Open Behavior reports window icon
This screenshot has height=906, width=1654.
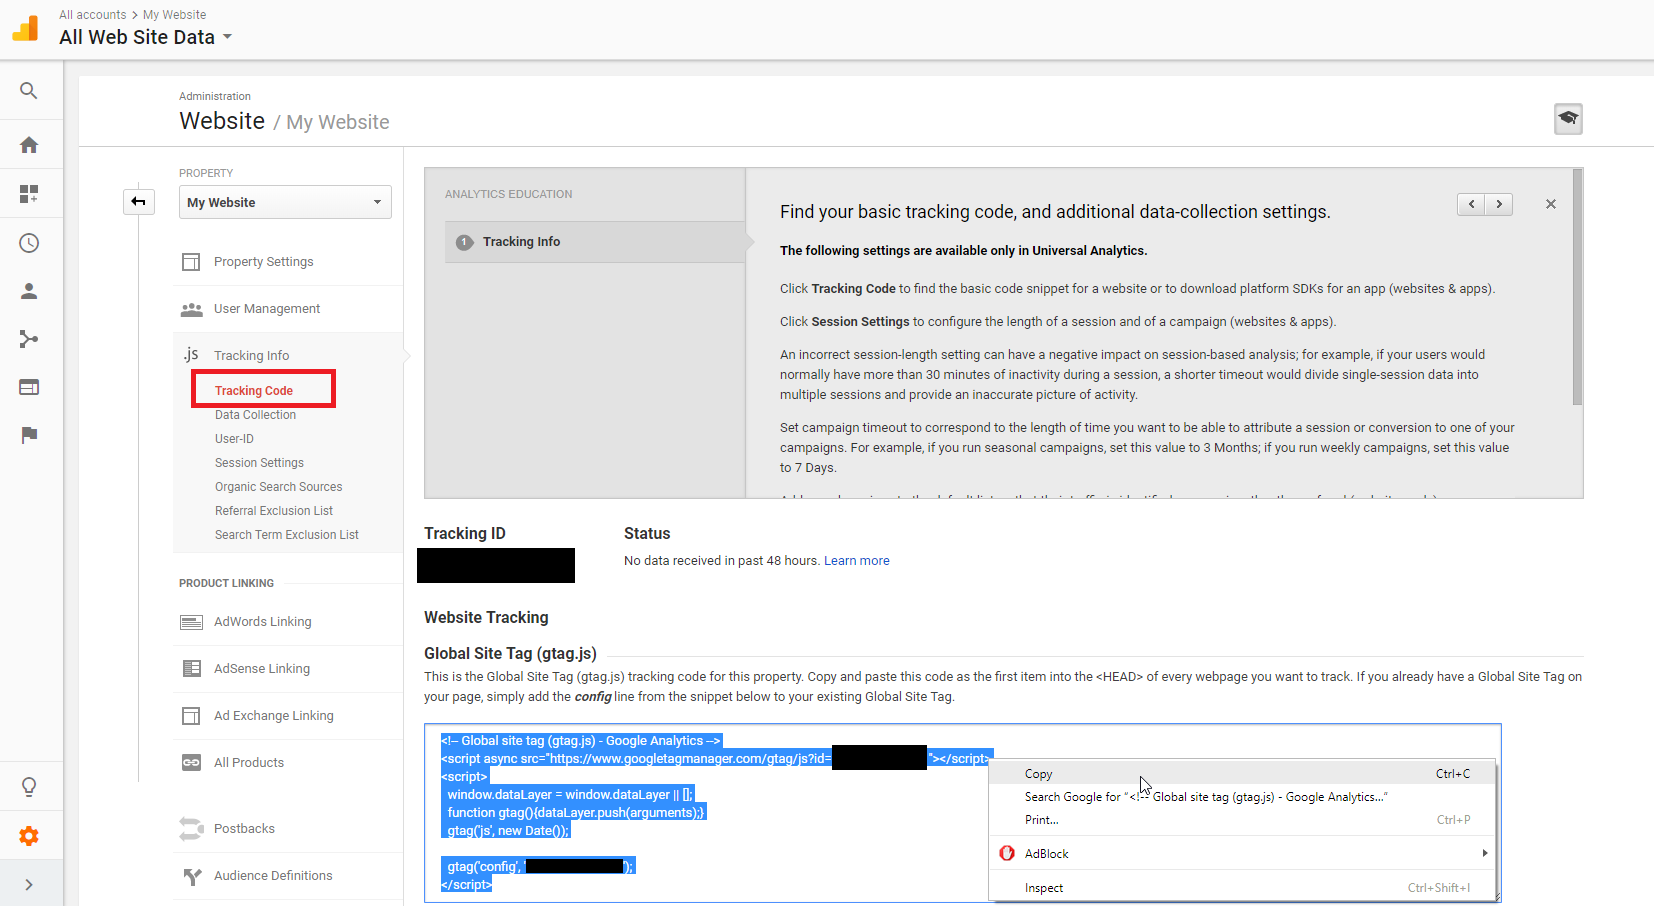(29, 387)
